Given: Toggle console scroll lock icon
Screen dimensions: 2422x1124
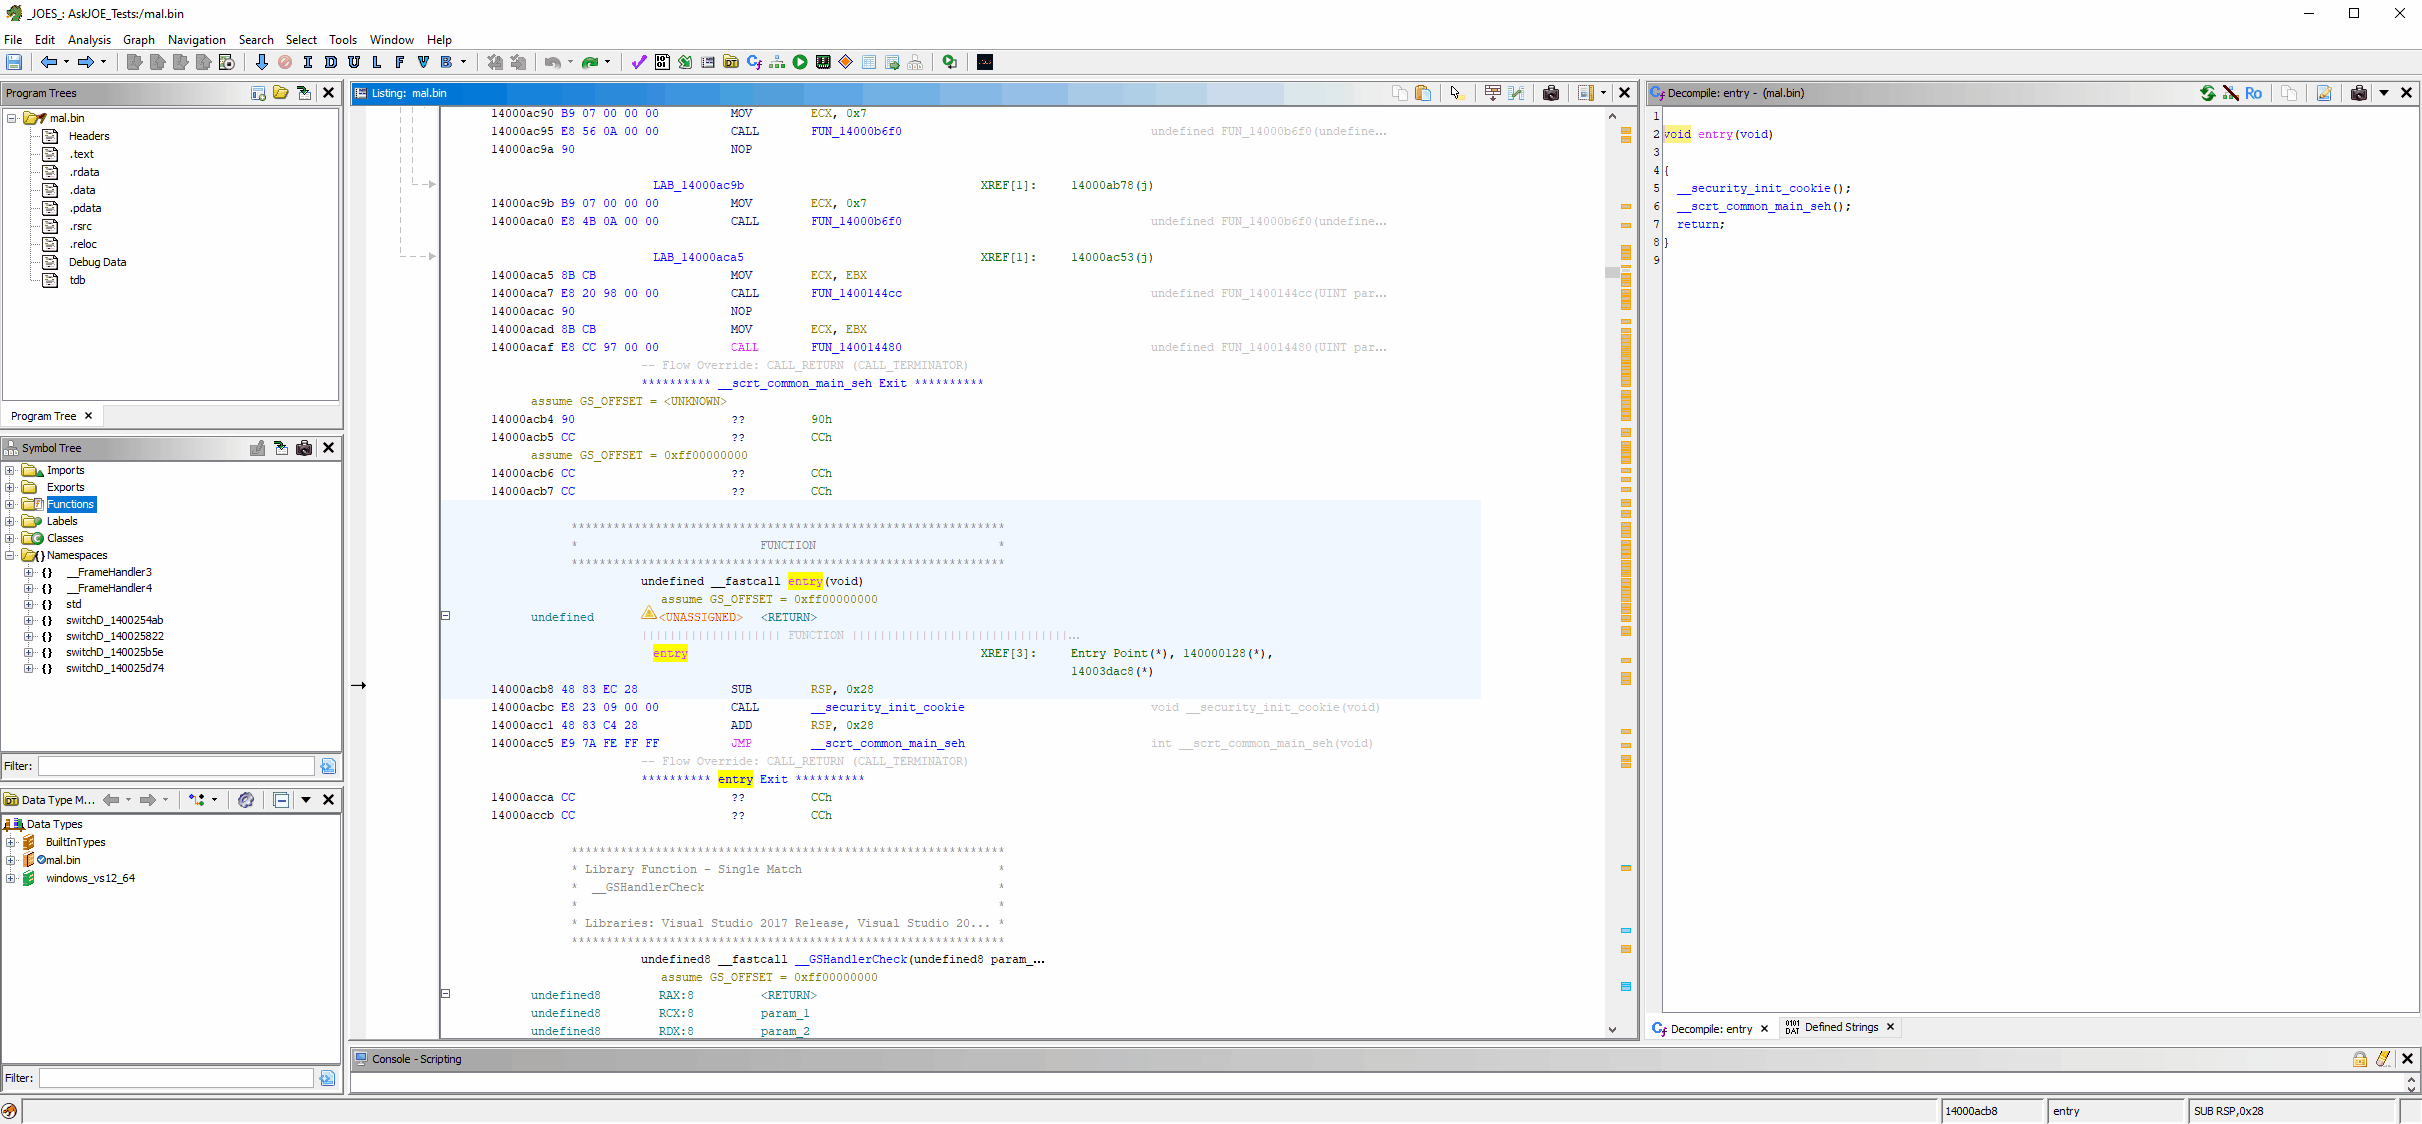Looking at the screenshot, I should click(x=2360, y=1059).
